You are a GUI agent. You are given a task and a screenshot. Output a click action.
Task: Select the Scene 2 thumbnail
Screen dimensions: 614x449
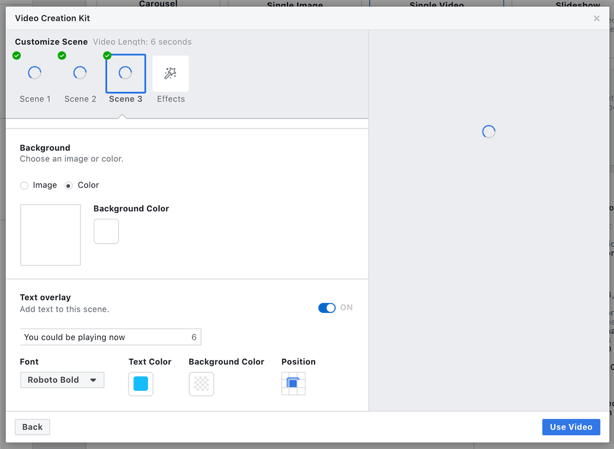point(80,74)
